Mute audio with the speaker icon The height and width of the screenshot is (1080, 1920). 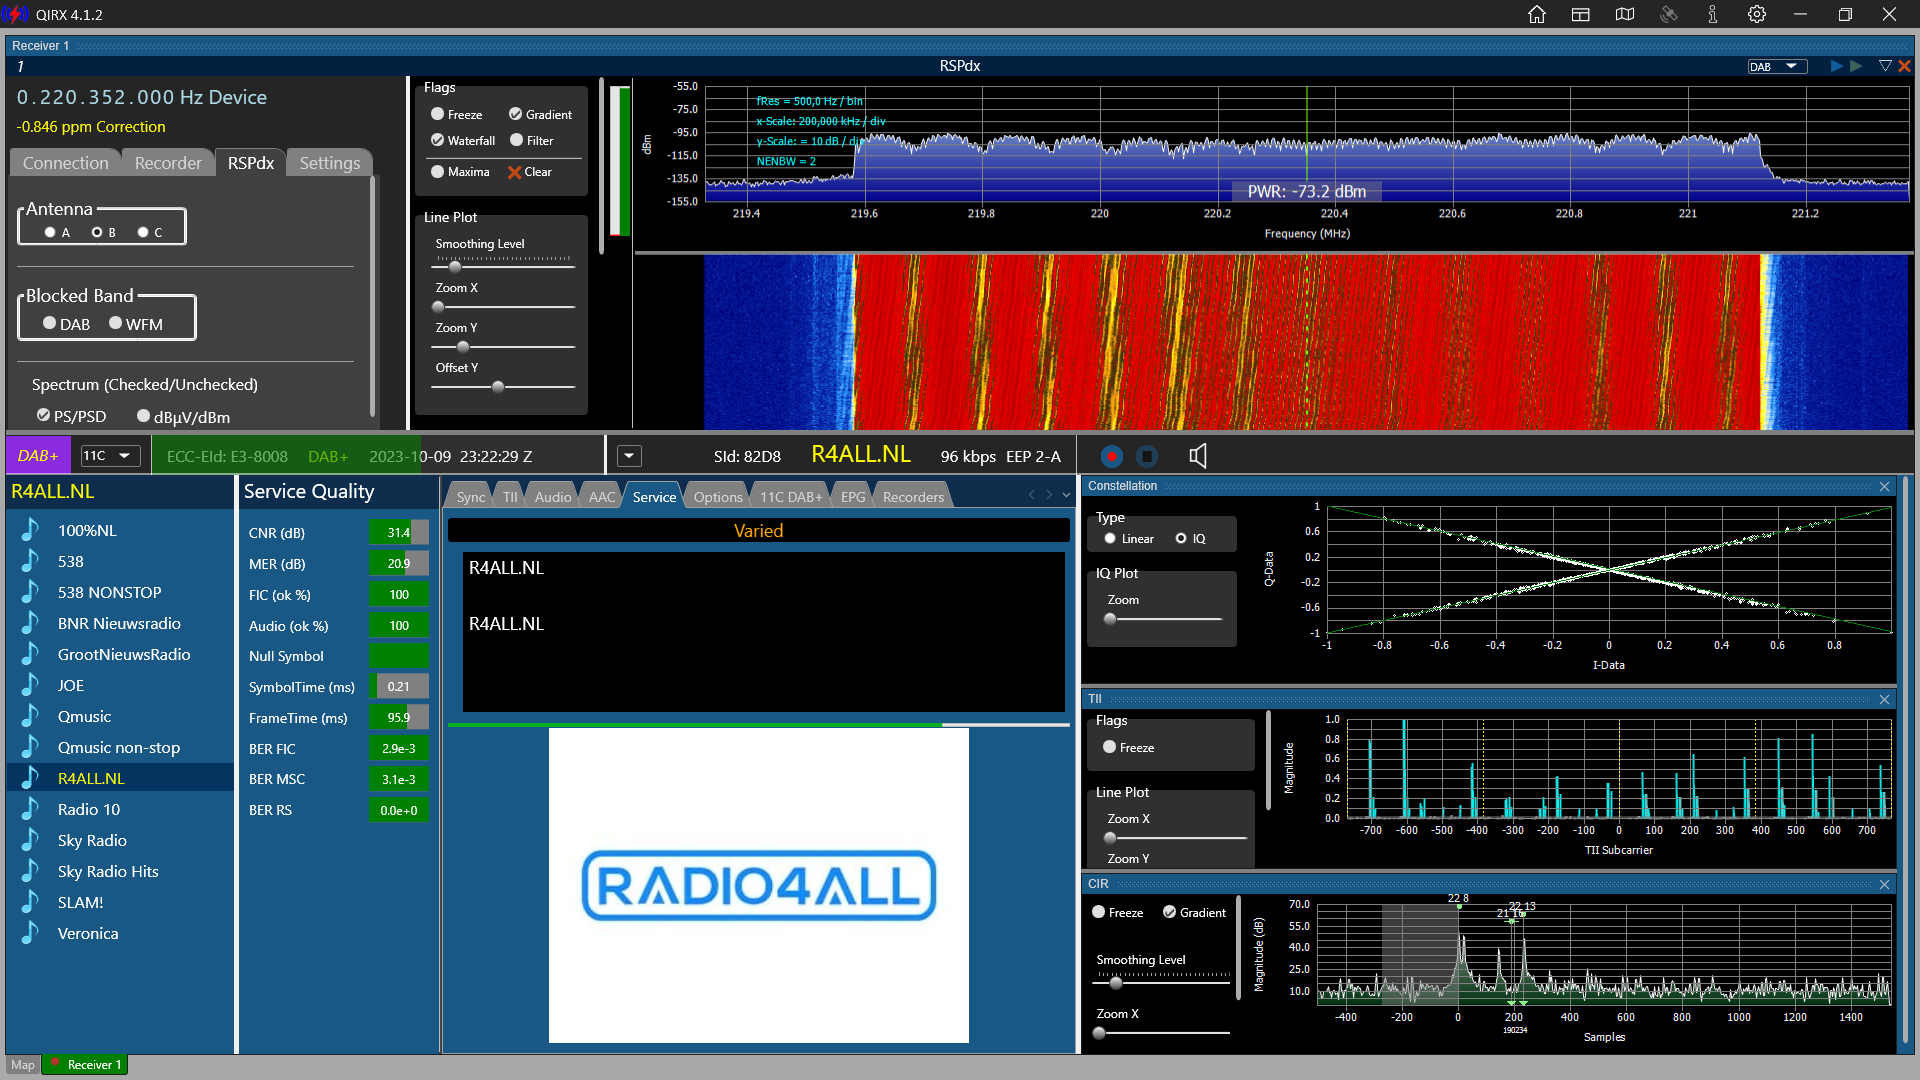point(1198,456)
